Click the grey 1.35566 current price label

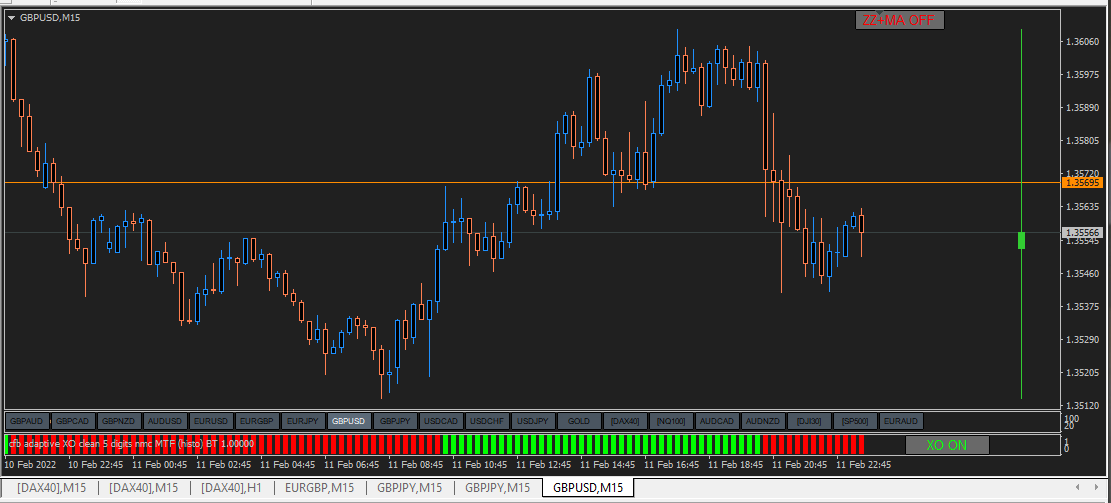1082,232
